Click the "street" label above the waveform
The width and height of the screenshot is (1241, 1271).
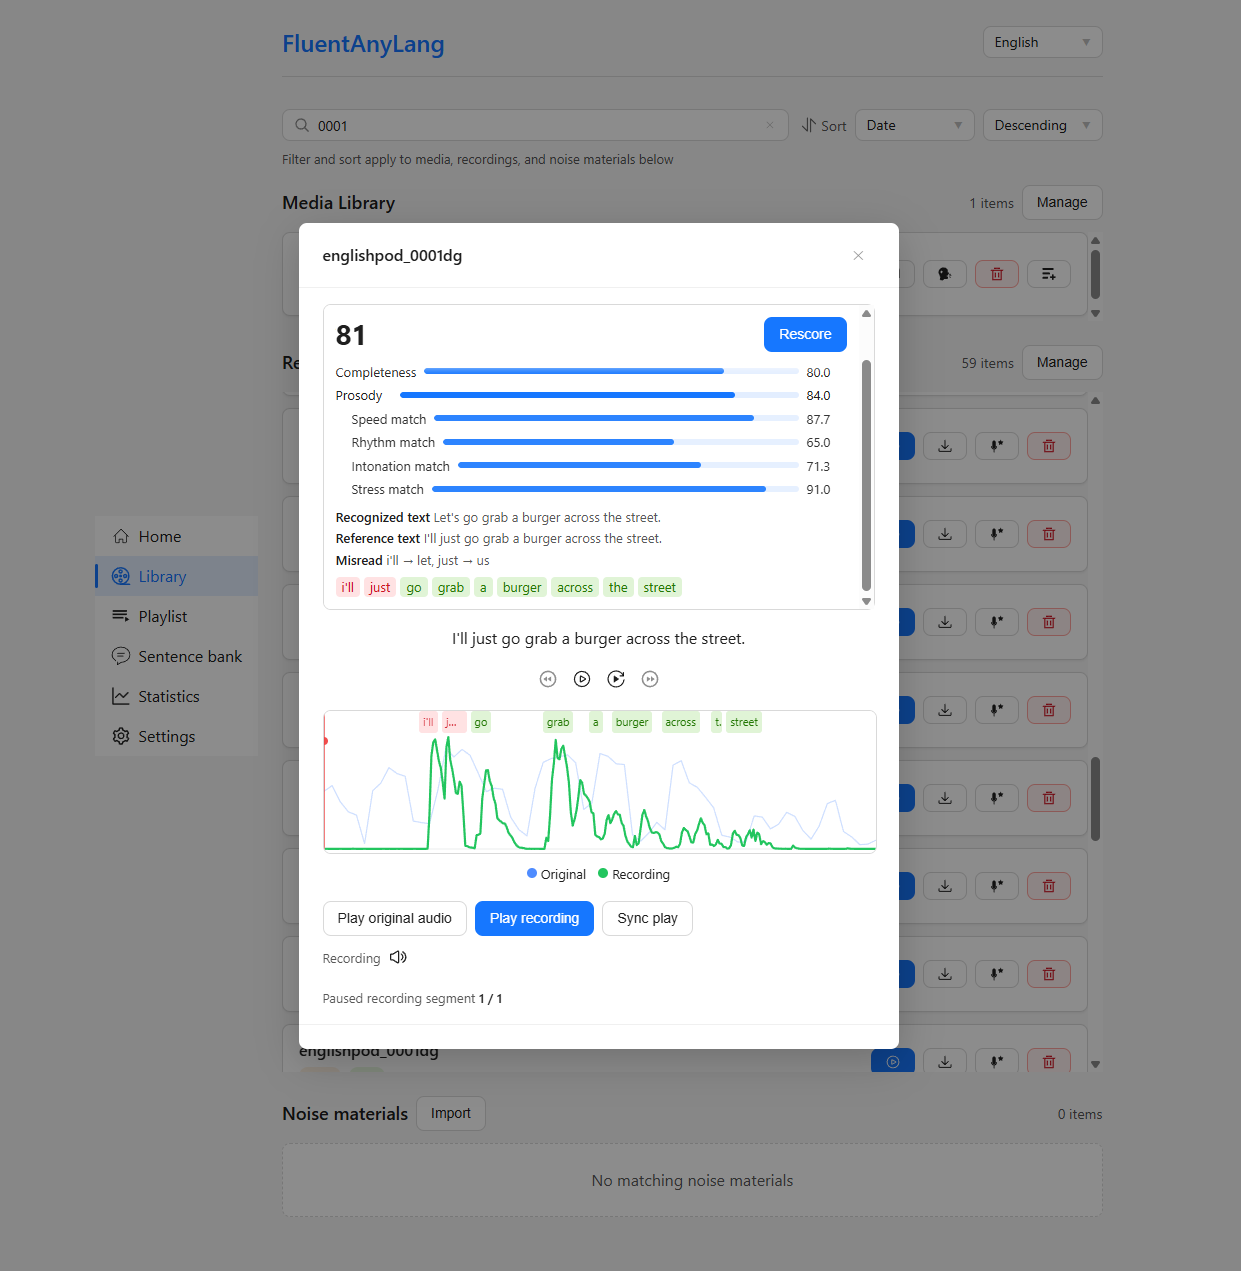pyautogui.click(x=744, y=722)
